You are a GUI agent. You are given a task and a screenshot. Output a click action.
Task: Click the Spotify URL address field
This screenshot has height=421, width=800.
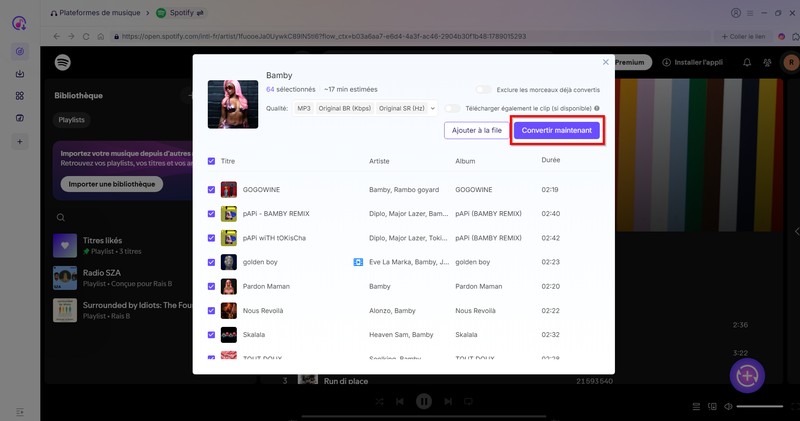tap(411, 36)
